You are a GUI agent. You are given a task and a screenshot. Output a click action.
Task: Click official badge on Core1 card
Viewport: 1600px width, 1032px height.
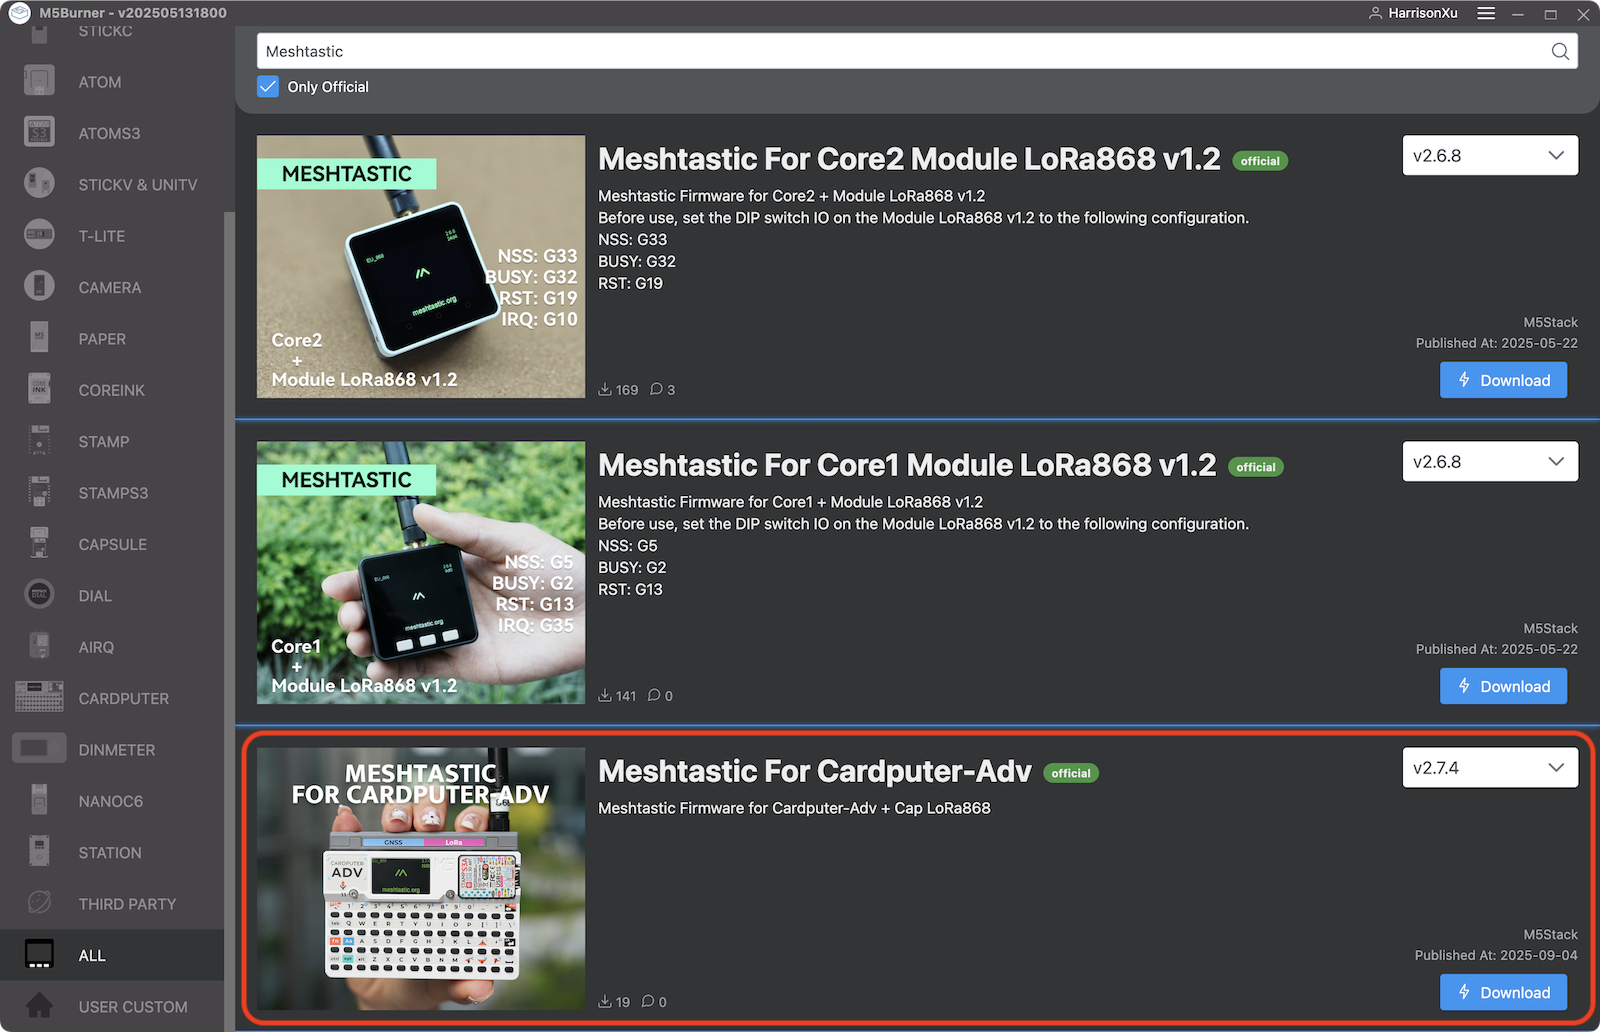pyautogui.click(x=1256, y=467)
